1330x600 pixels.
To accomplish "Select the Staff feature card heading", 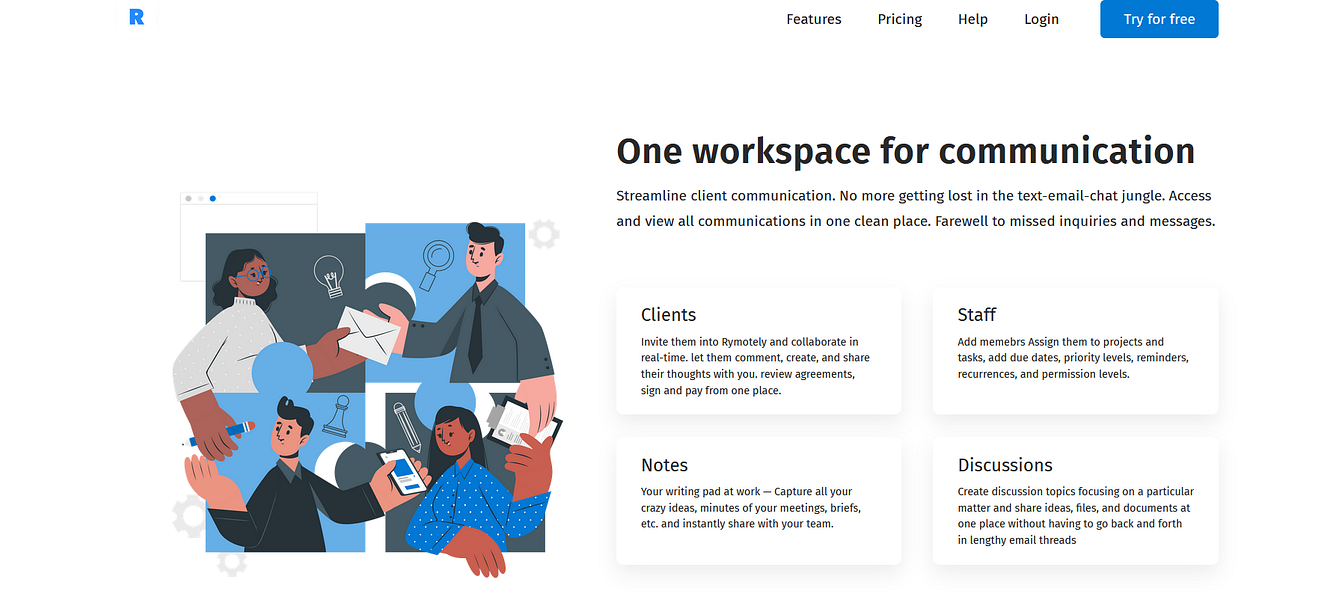I will [x=977, y=314].
